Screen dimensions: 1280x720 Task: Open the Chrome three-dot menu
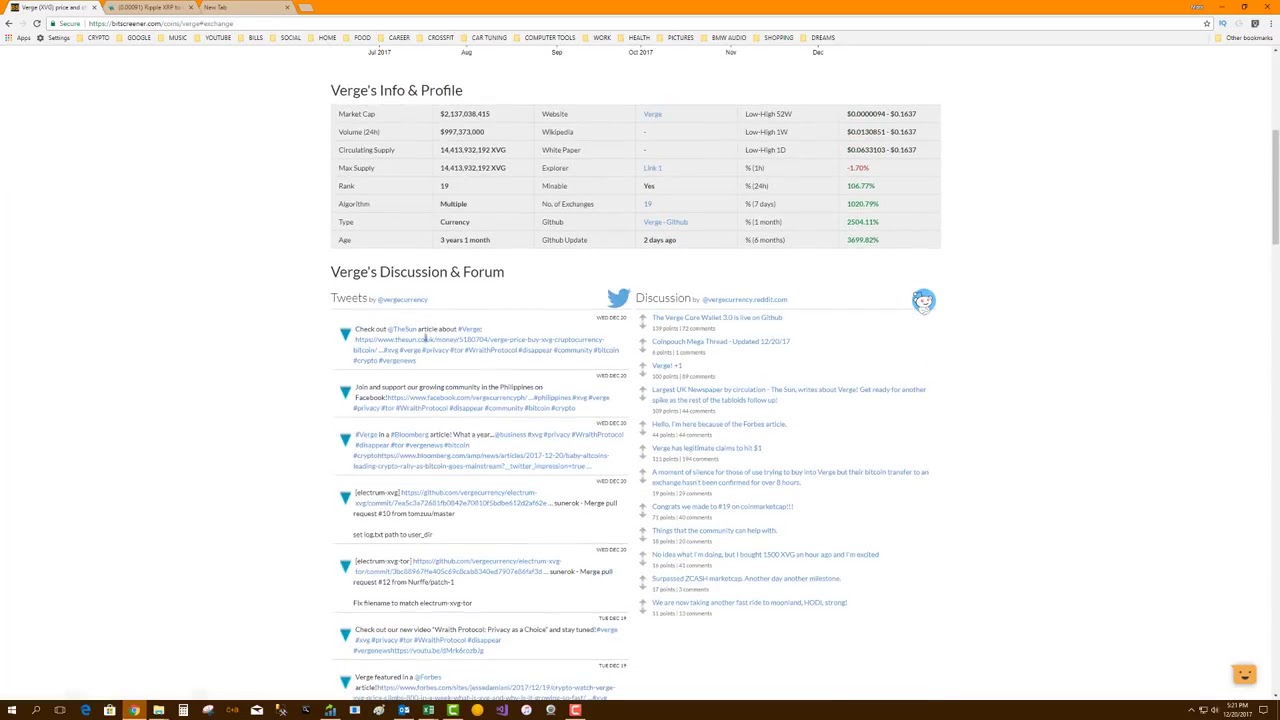click(1271, 23)
